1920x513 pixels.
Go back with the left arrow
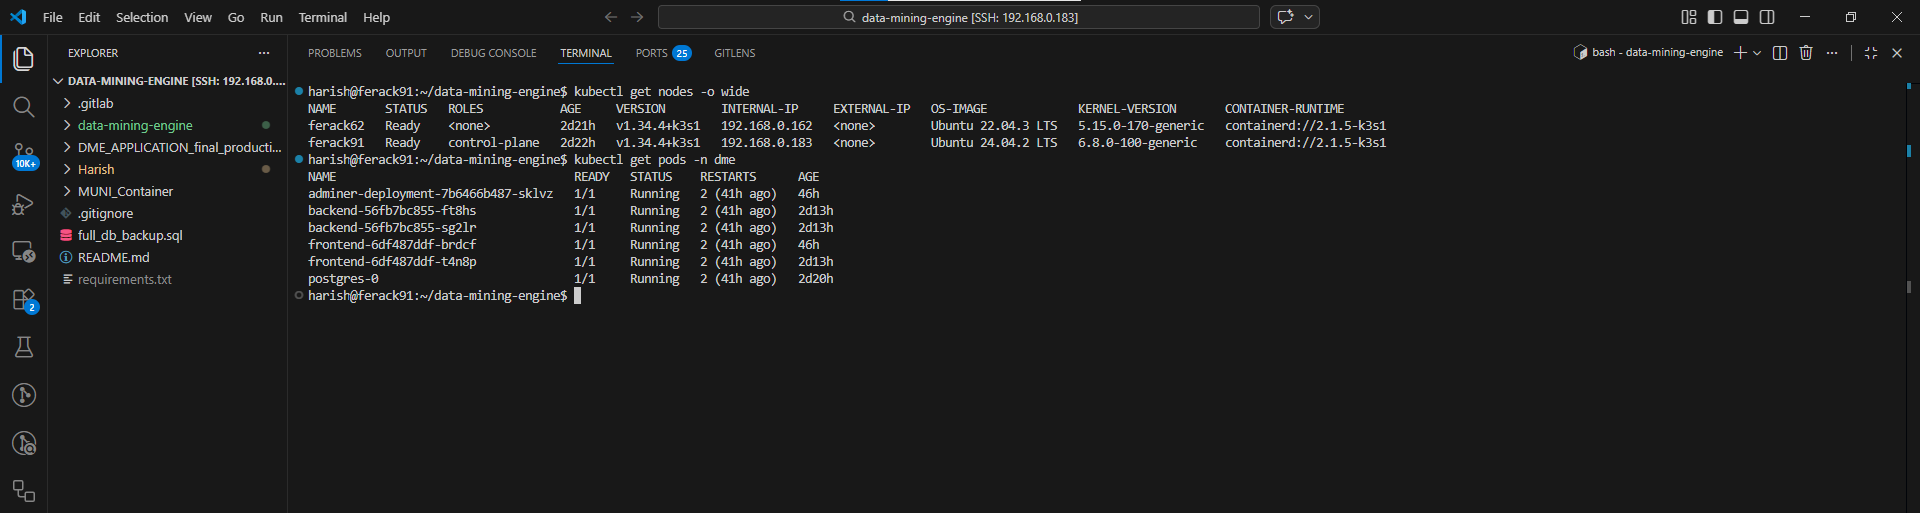pos(611,17)
